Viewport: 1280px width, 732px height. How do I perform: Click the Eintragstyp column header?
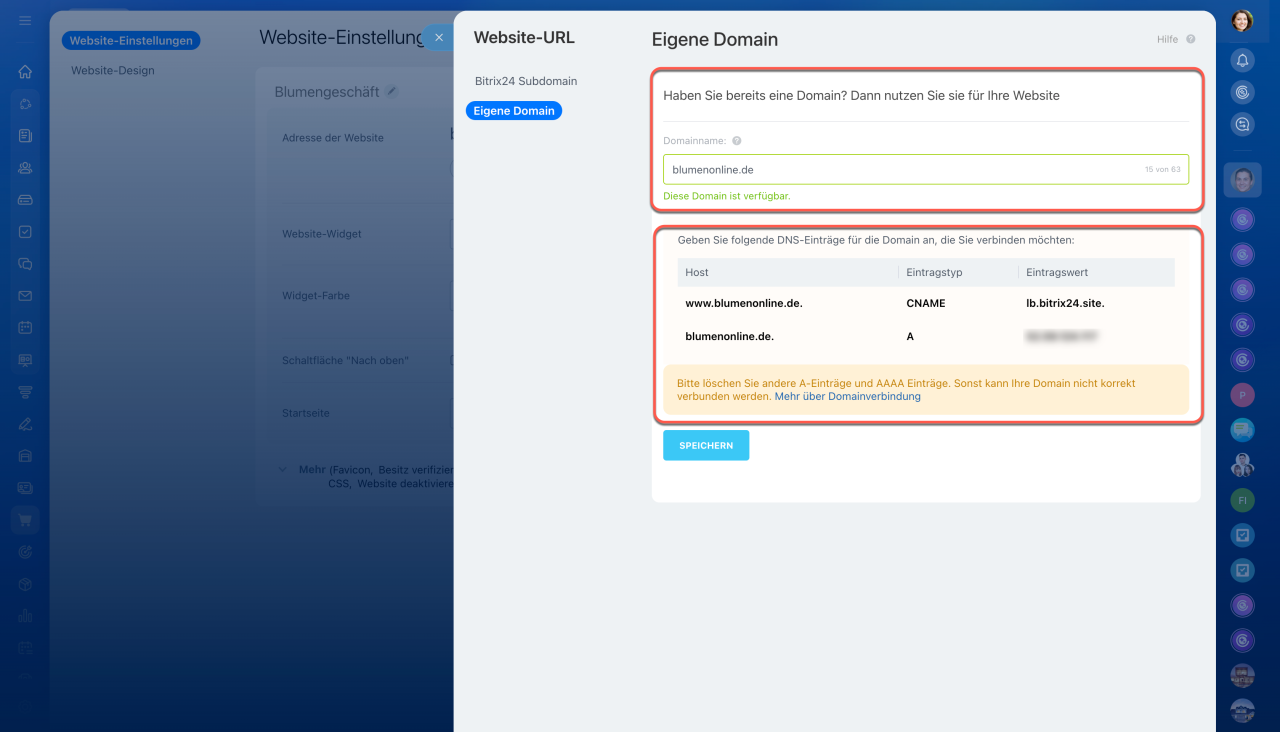(934, 272)
